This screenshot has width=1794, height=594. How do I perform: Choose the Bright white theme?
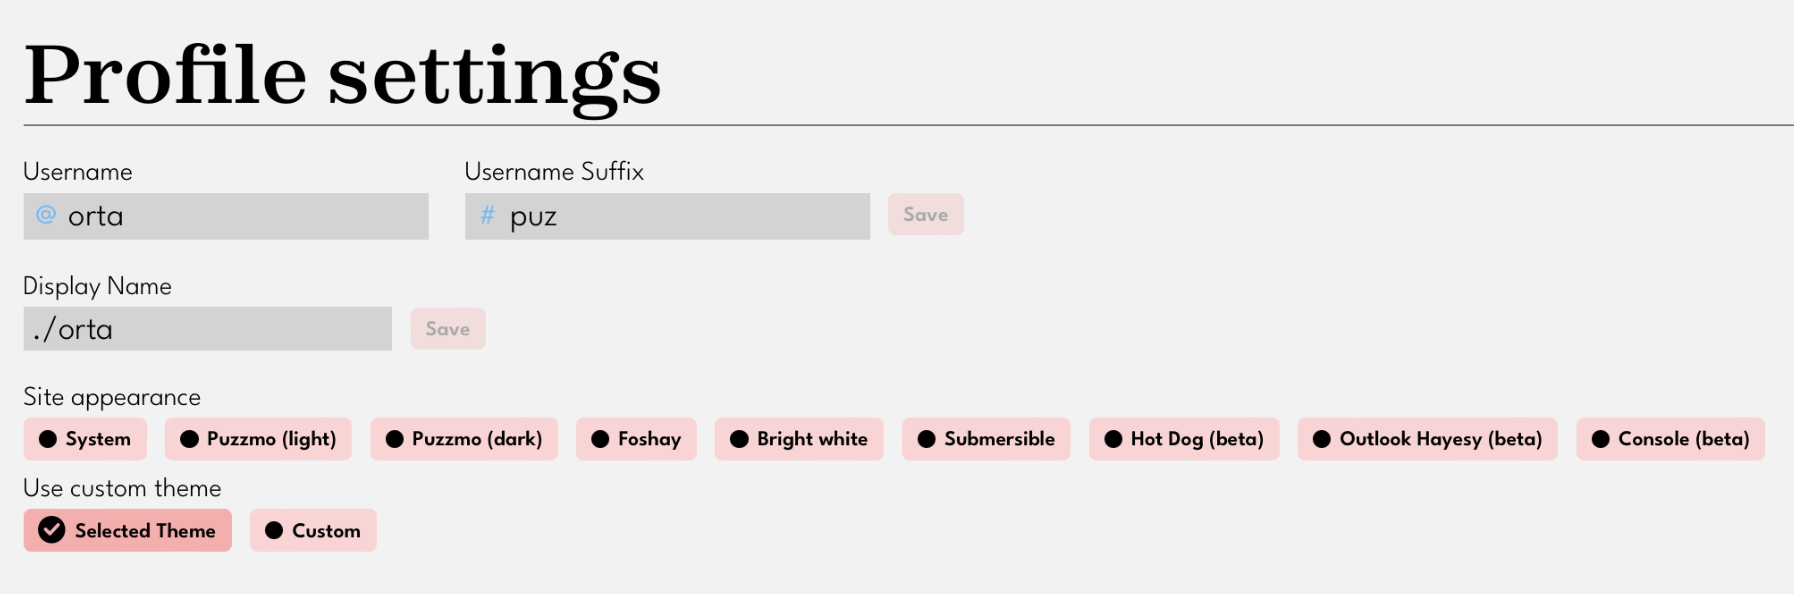click(799, 438)
